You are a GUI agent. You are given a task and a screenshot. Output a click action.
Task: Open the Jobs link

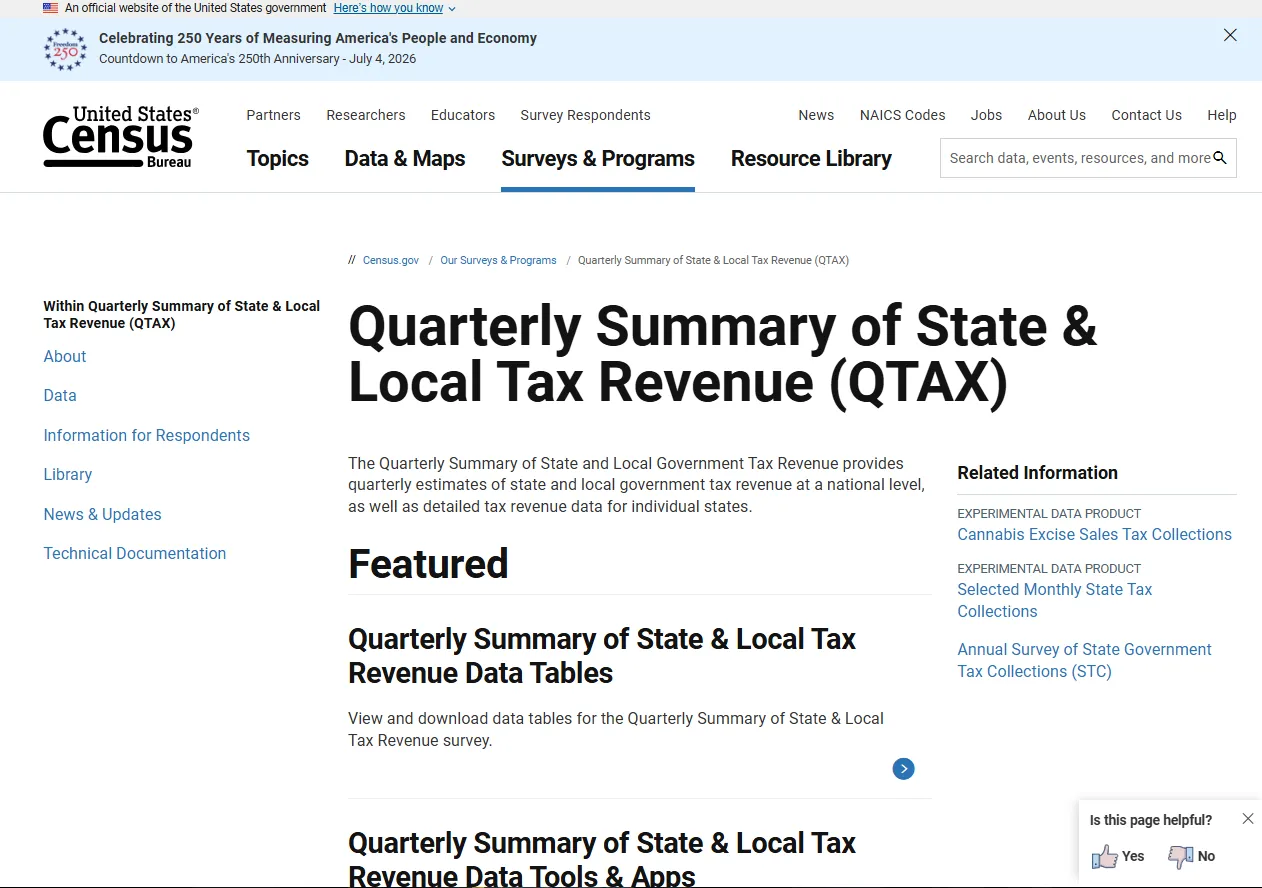[x=986, y=115]
